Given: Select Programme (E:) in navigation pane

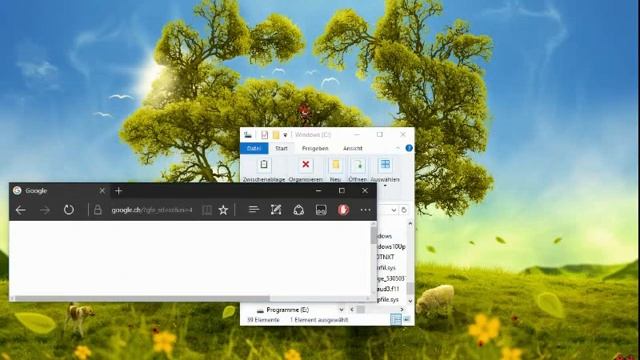Looking at the screenshot, I should (287, 310).
